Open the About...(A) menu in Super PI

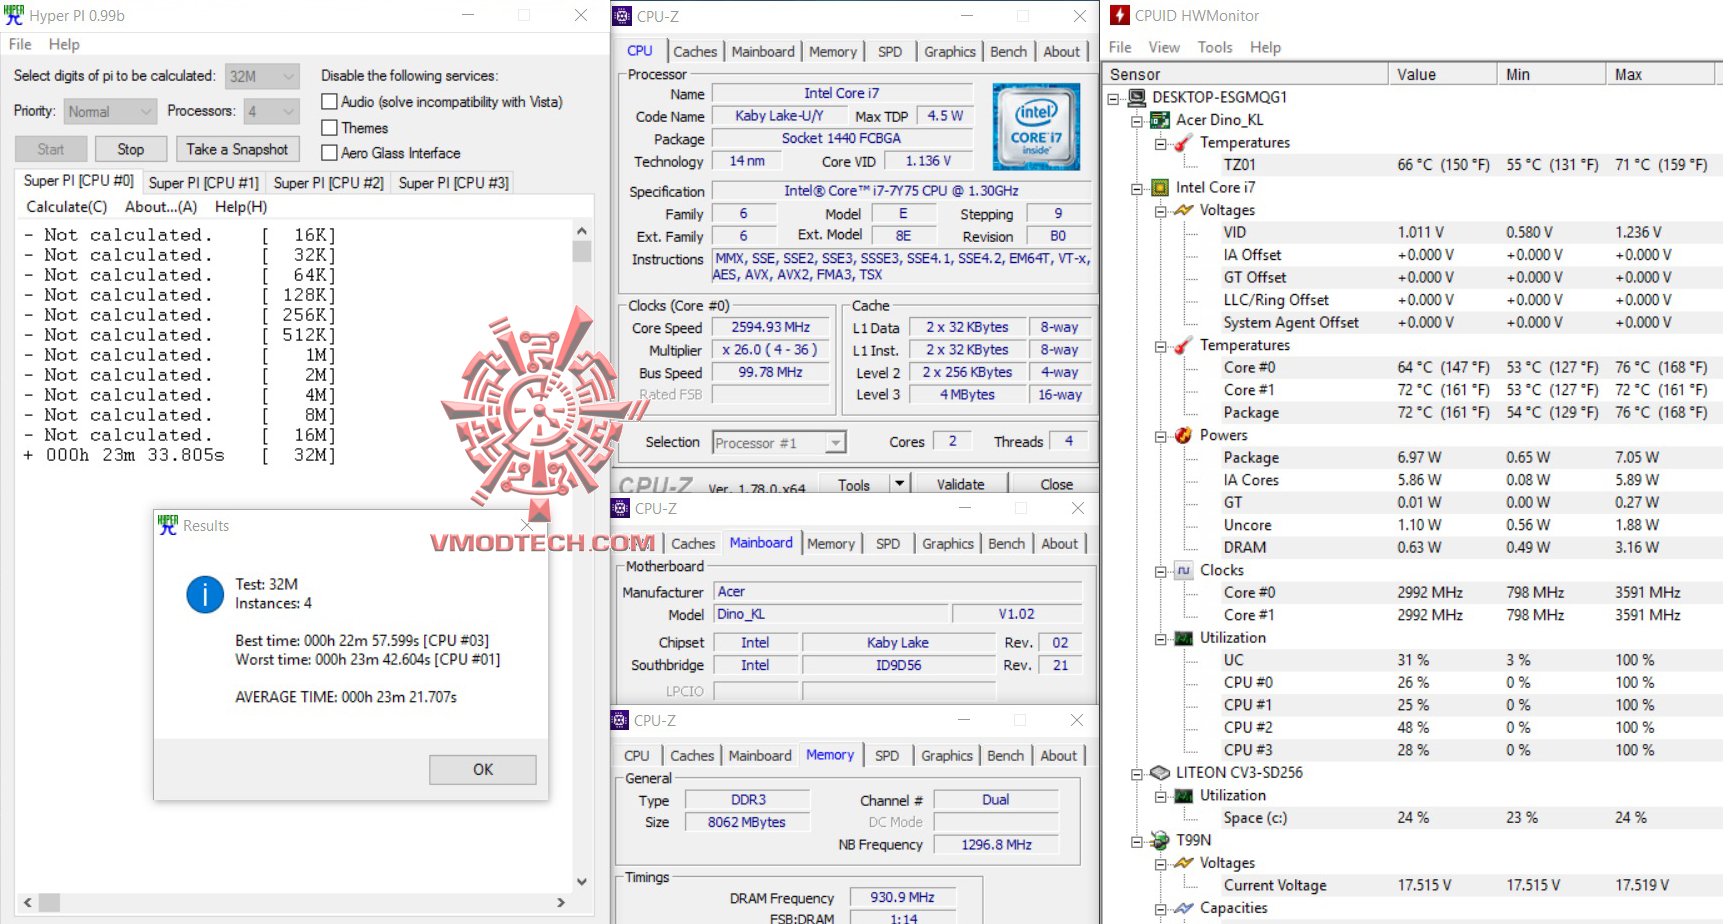coord(161,207)
